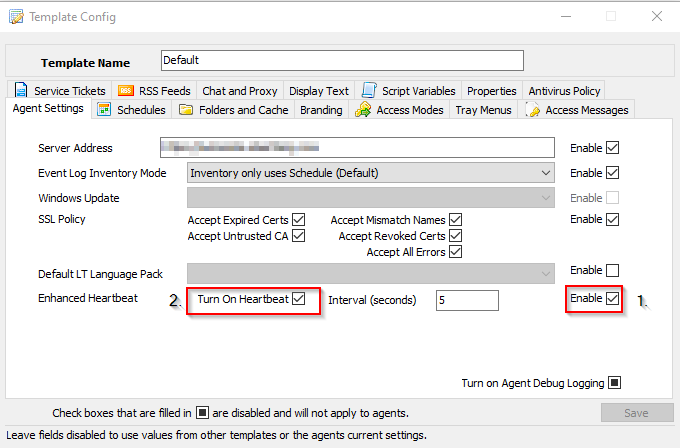Viewport: 680px width, 448px height.
Task: Click the Folders and Cache folder icon
Action: point(186,110)
